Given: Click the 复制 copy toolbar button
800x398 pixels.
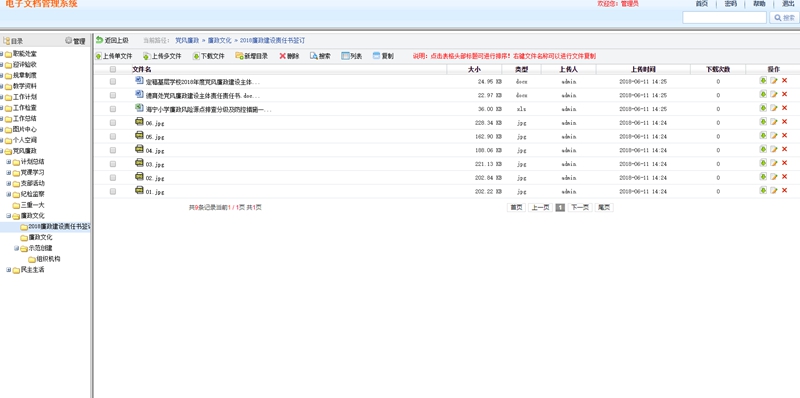Looking at the screenshot, I should tap(383, 56).
